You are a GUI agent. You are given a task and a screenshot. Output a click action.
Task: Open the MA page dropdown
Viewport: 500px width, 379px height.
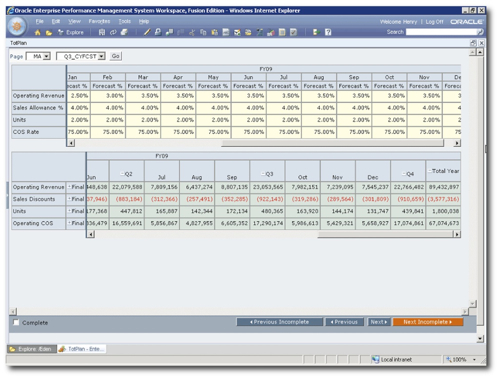(x=47, y=56)
